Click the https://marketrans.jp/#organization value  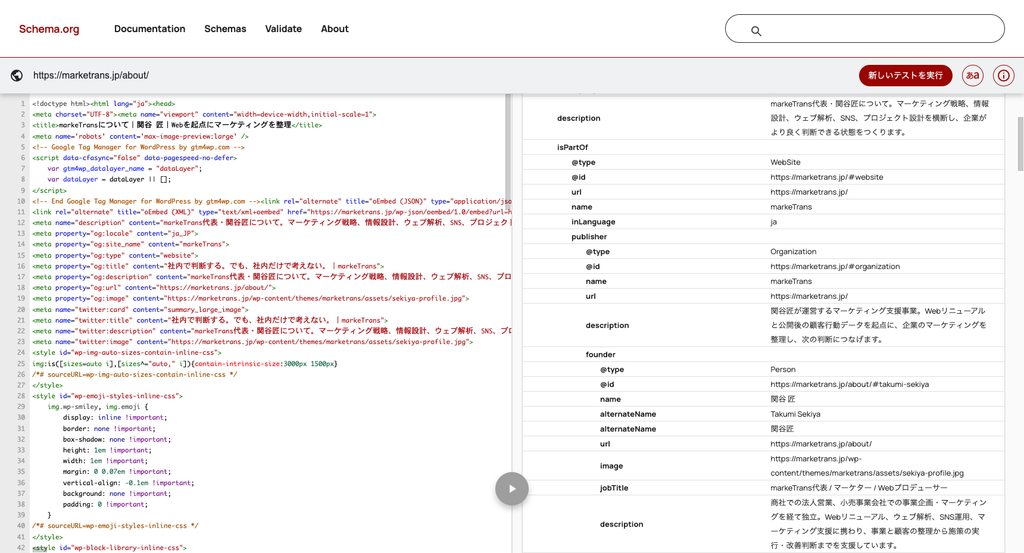(835, 266)
